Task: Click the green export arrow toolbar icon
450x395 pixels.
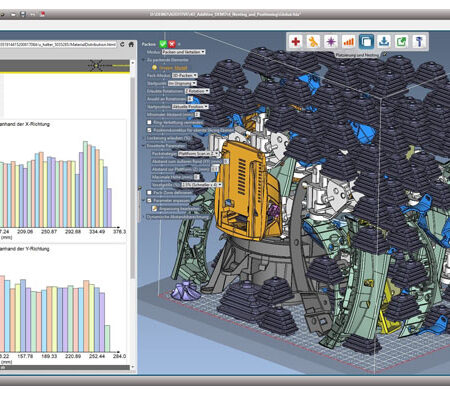Action: pyautogui.click(x=401, y=42)
